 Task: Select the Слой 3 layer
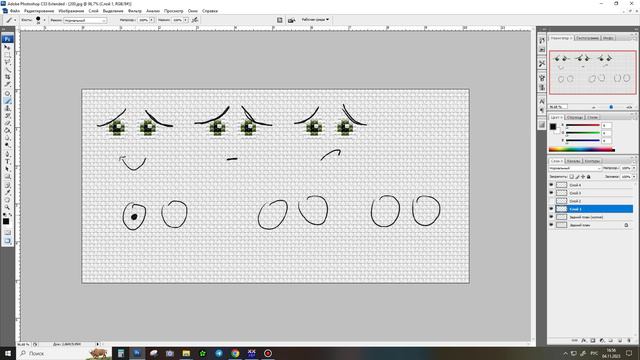(x=594, y=193)
